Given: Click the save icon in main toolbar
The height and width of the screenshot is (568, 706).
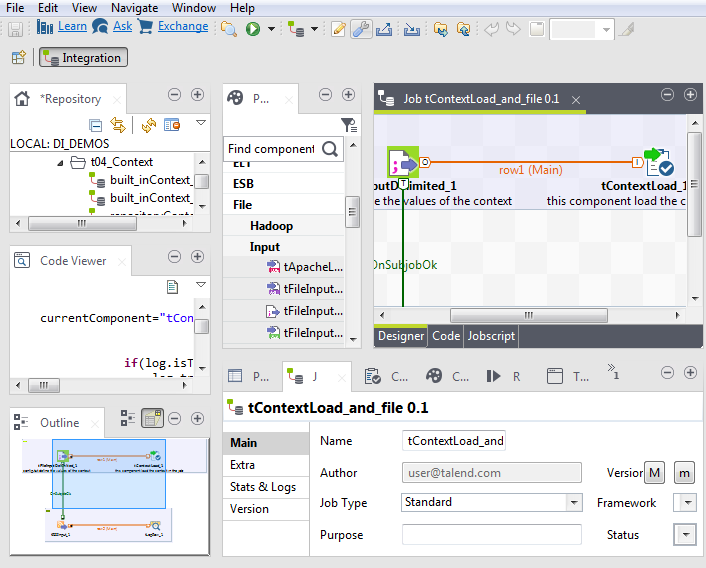Looking at the screenshot, I should pyautogui.click(x=16, y=28).
